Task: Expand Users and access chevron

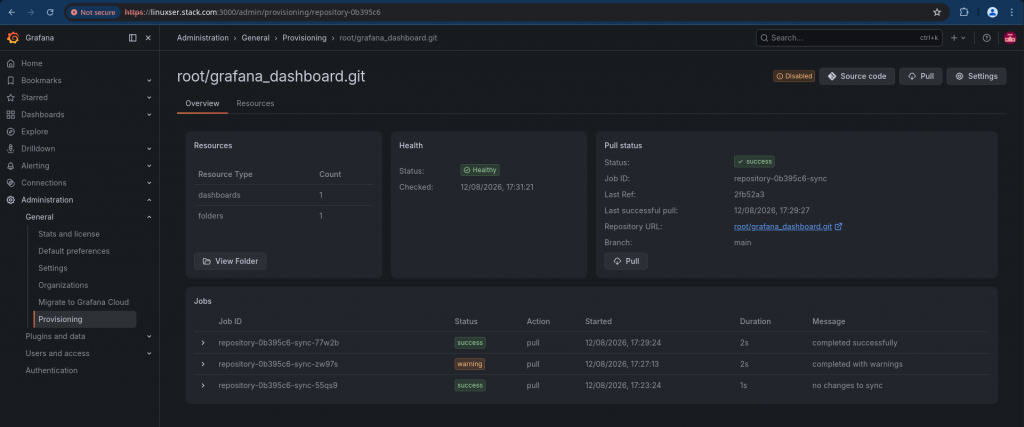Action: [x=149, y=353]
